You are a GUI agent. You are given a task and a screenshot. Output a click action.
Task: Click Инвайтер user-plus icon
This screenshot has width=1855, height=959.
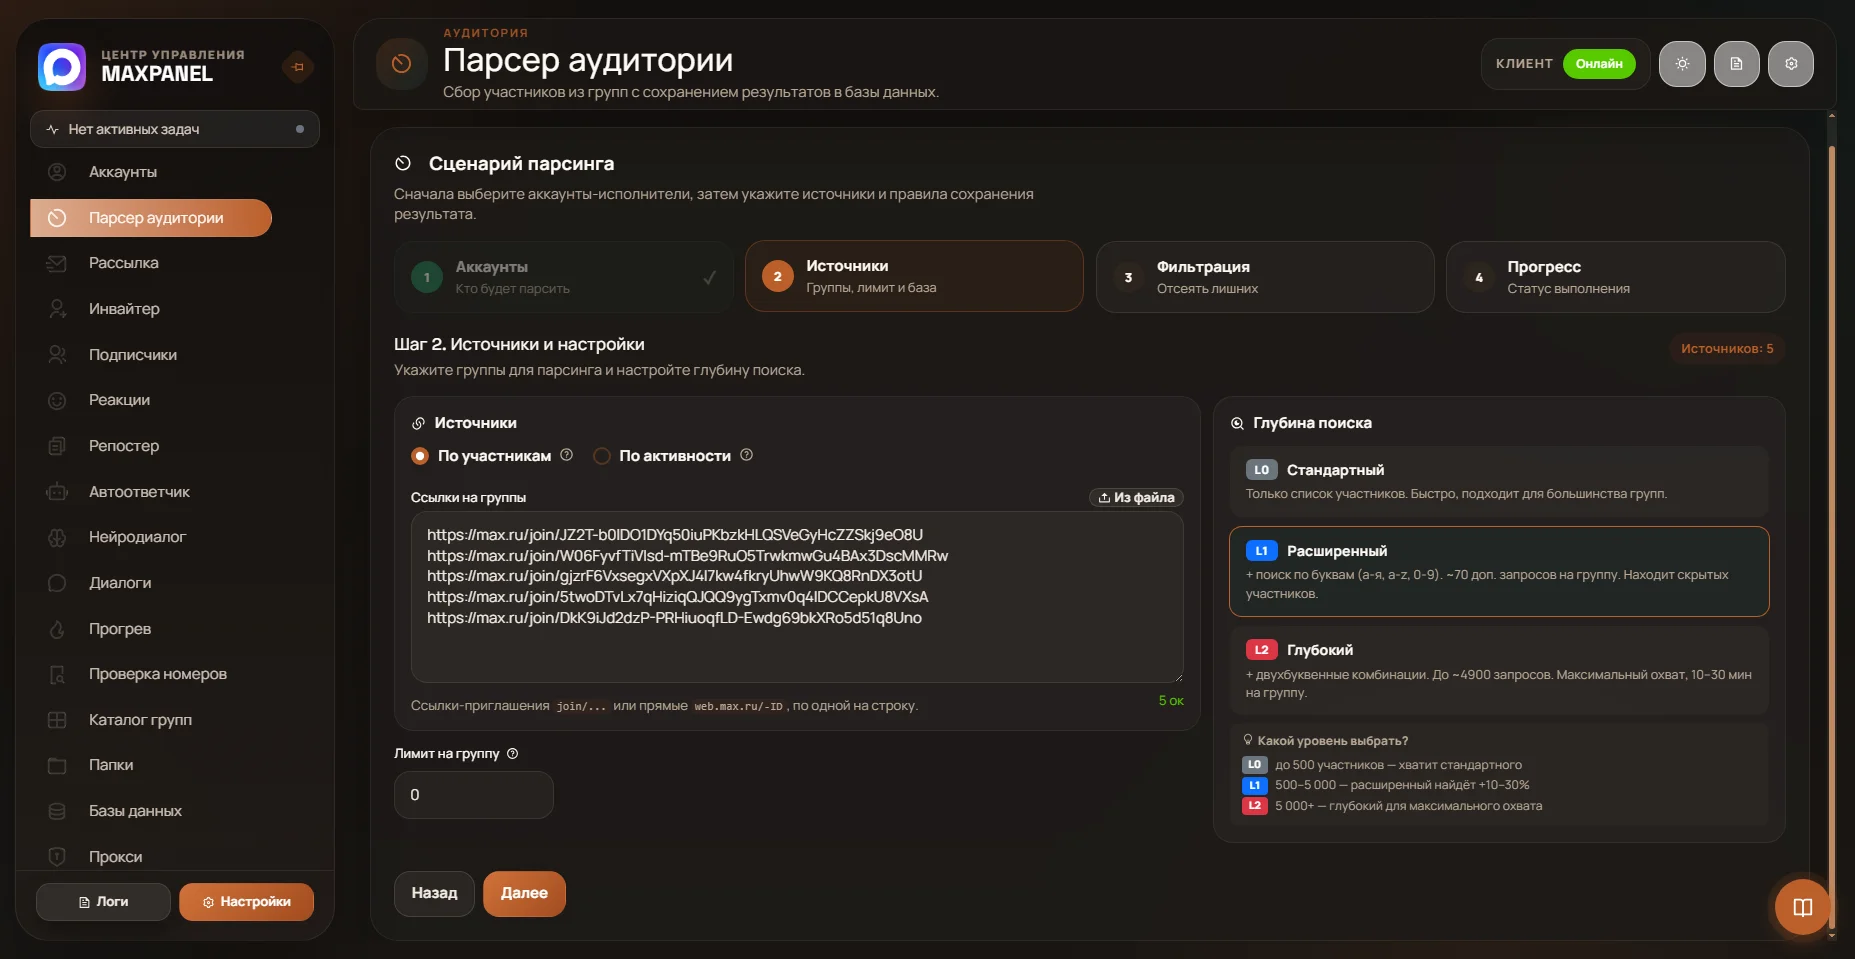point(57,309)
